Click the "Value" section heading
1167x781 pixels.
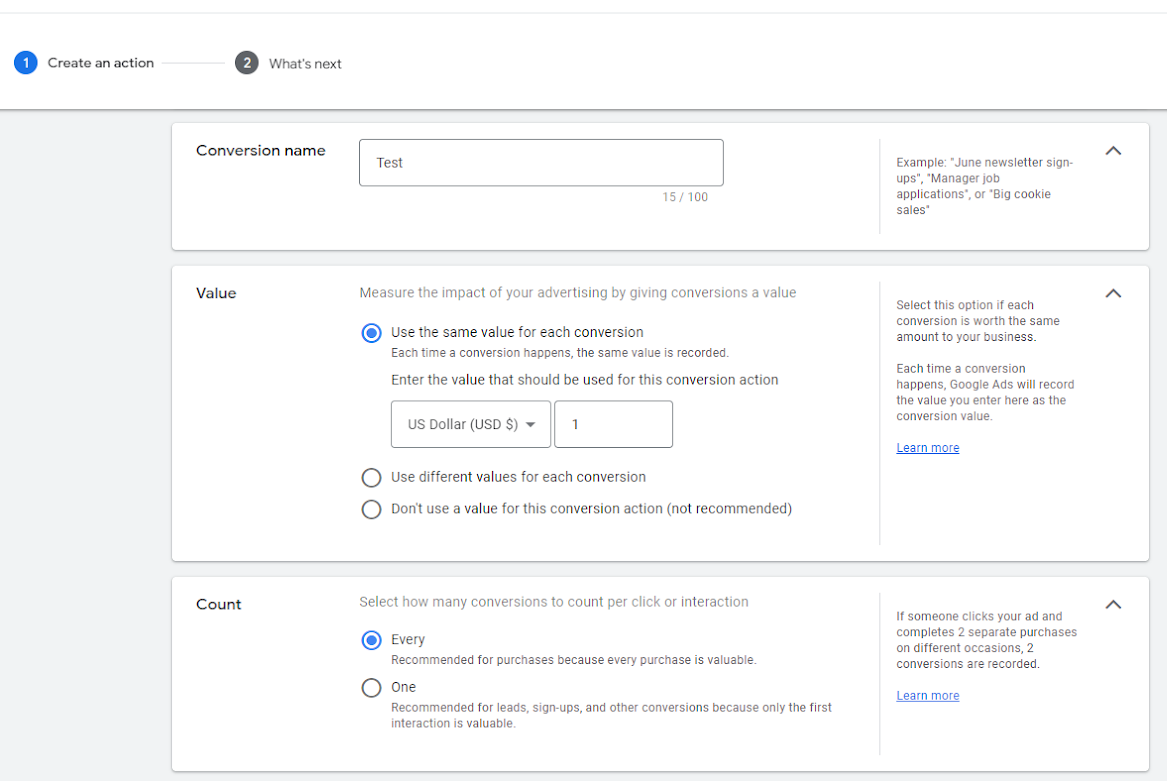(216, 294)
